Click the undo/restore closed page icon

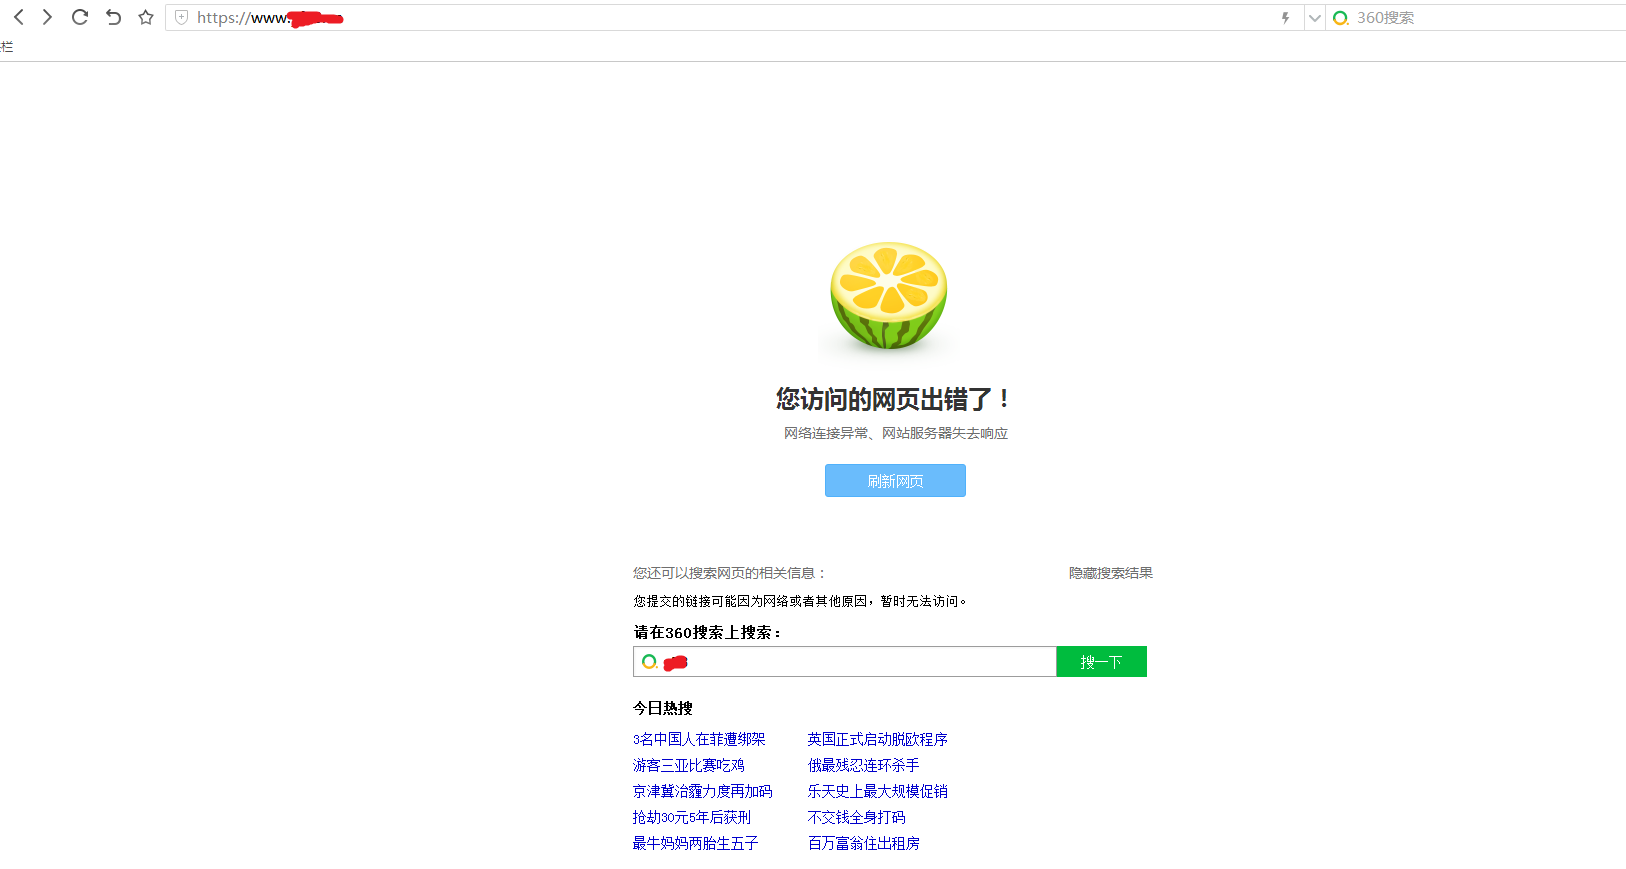(113, 17)
